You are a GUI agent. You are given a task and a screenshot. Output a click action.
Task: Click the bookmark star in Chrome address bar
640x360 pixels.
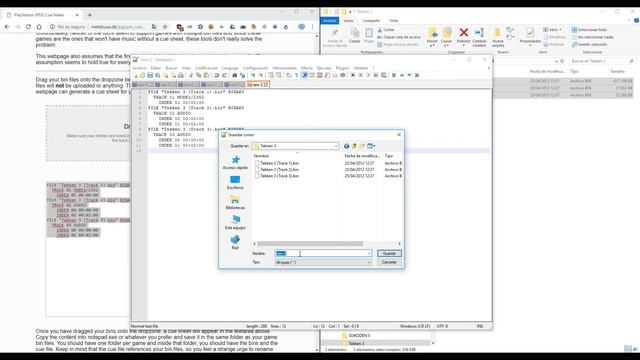pos(165,27)
